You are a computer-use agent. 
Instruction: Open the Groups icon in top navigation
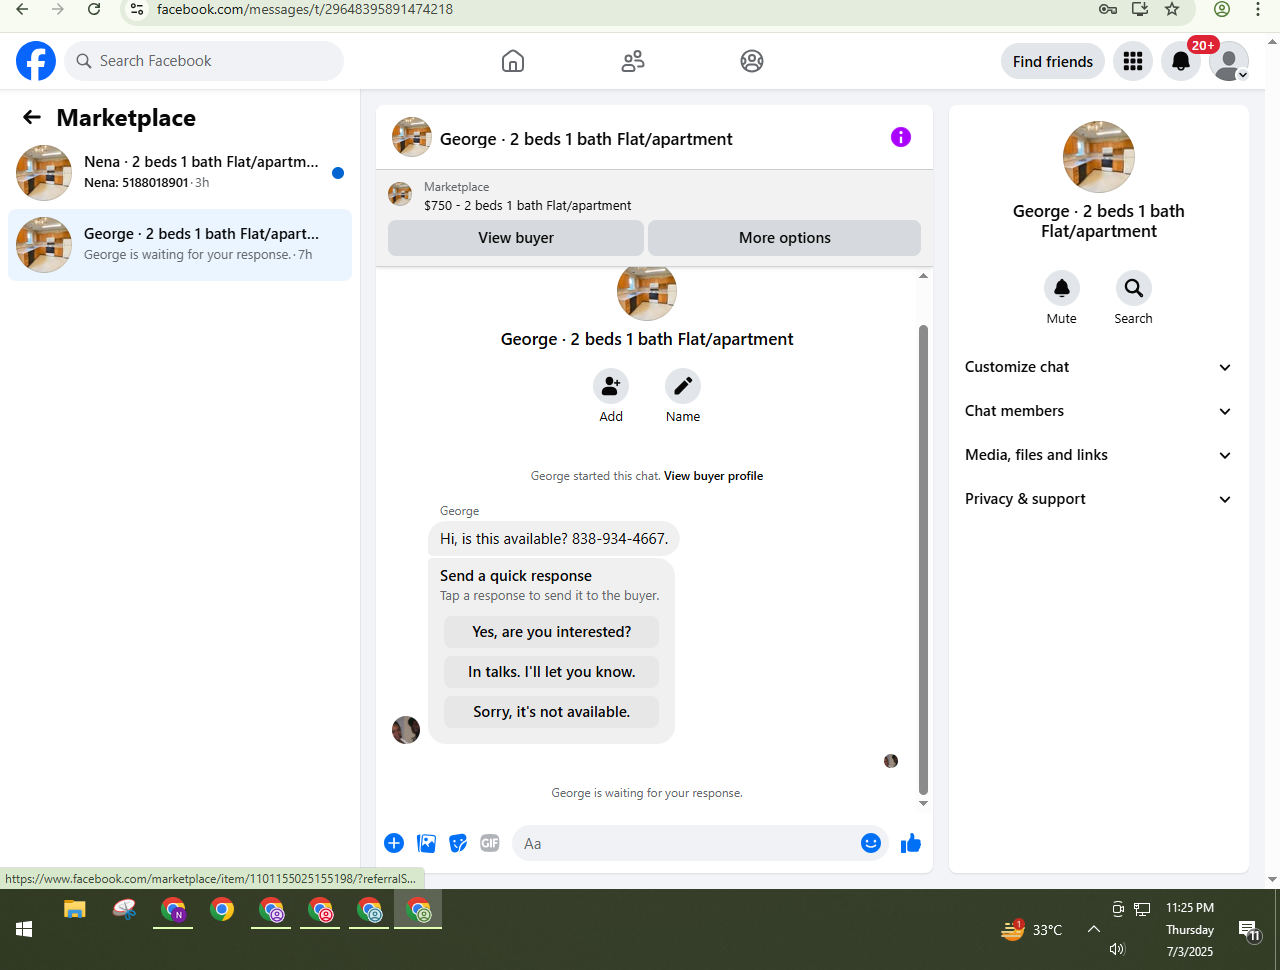[x=752, y=61]
